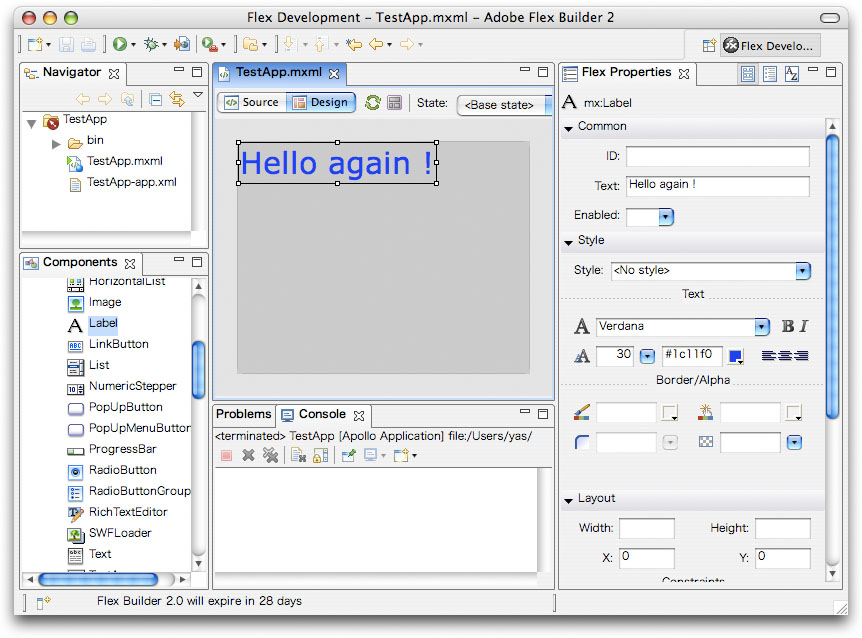The height and width of the screenshot is (638, 862).
Task: Open the text color picker swatch
Action: [736, 357]
